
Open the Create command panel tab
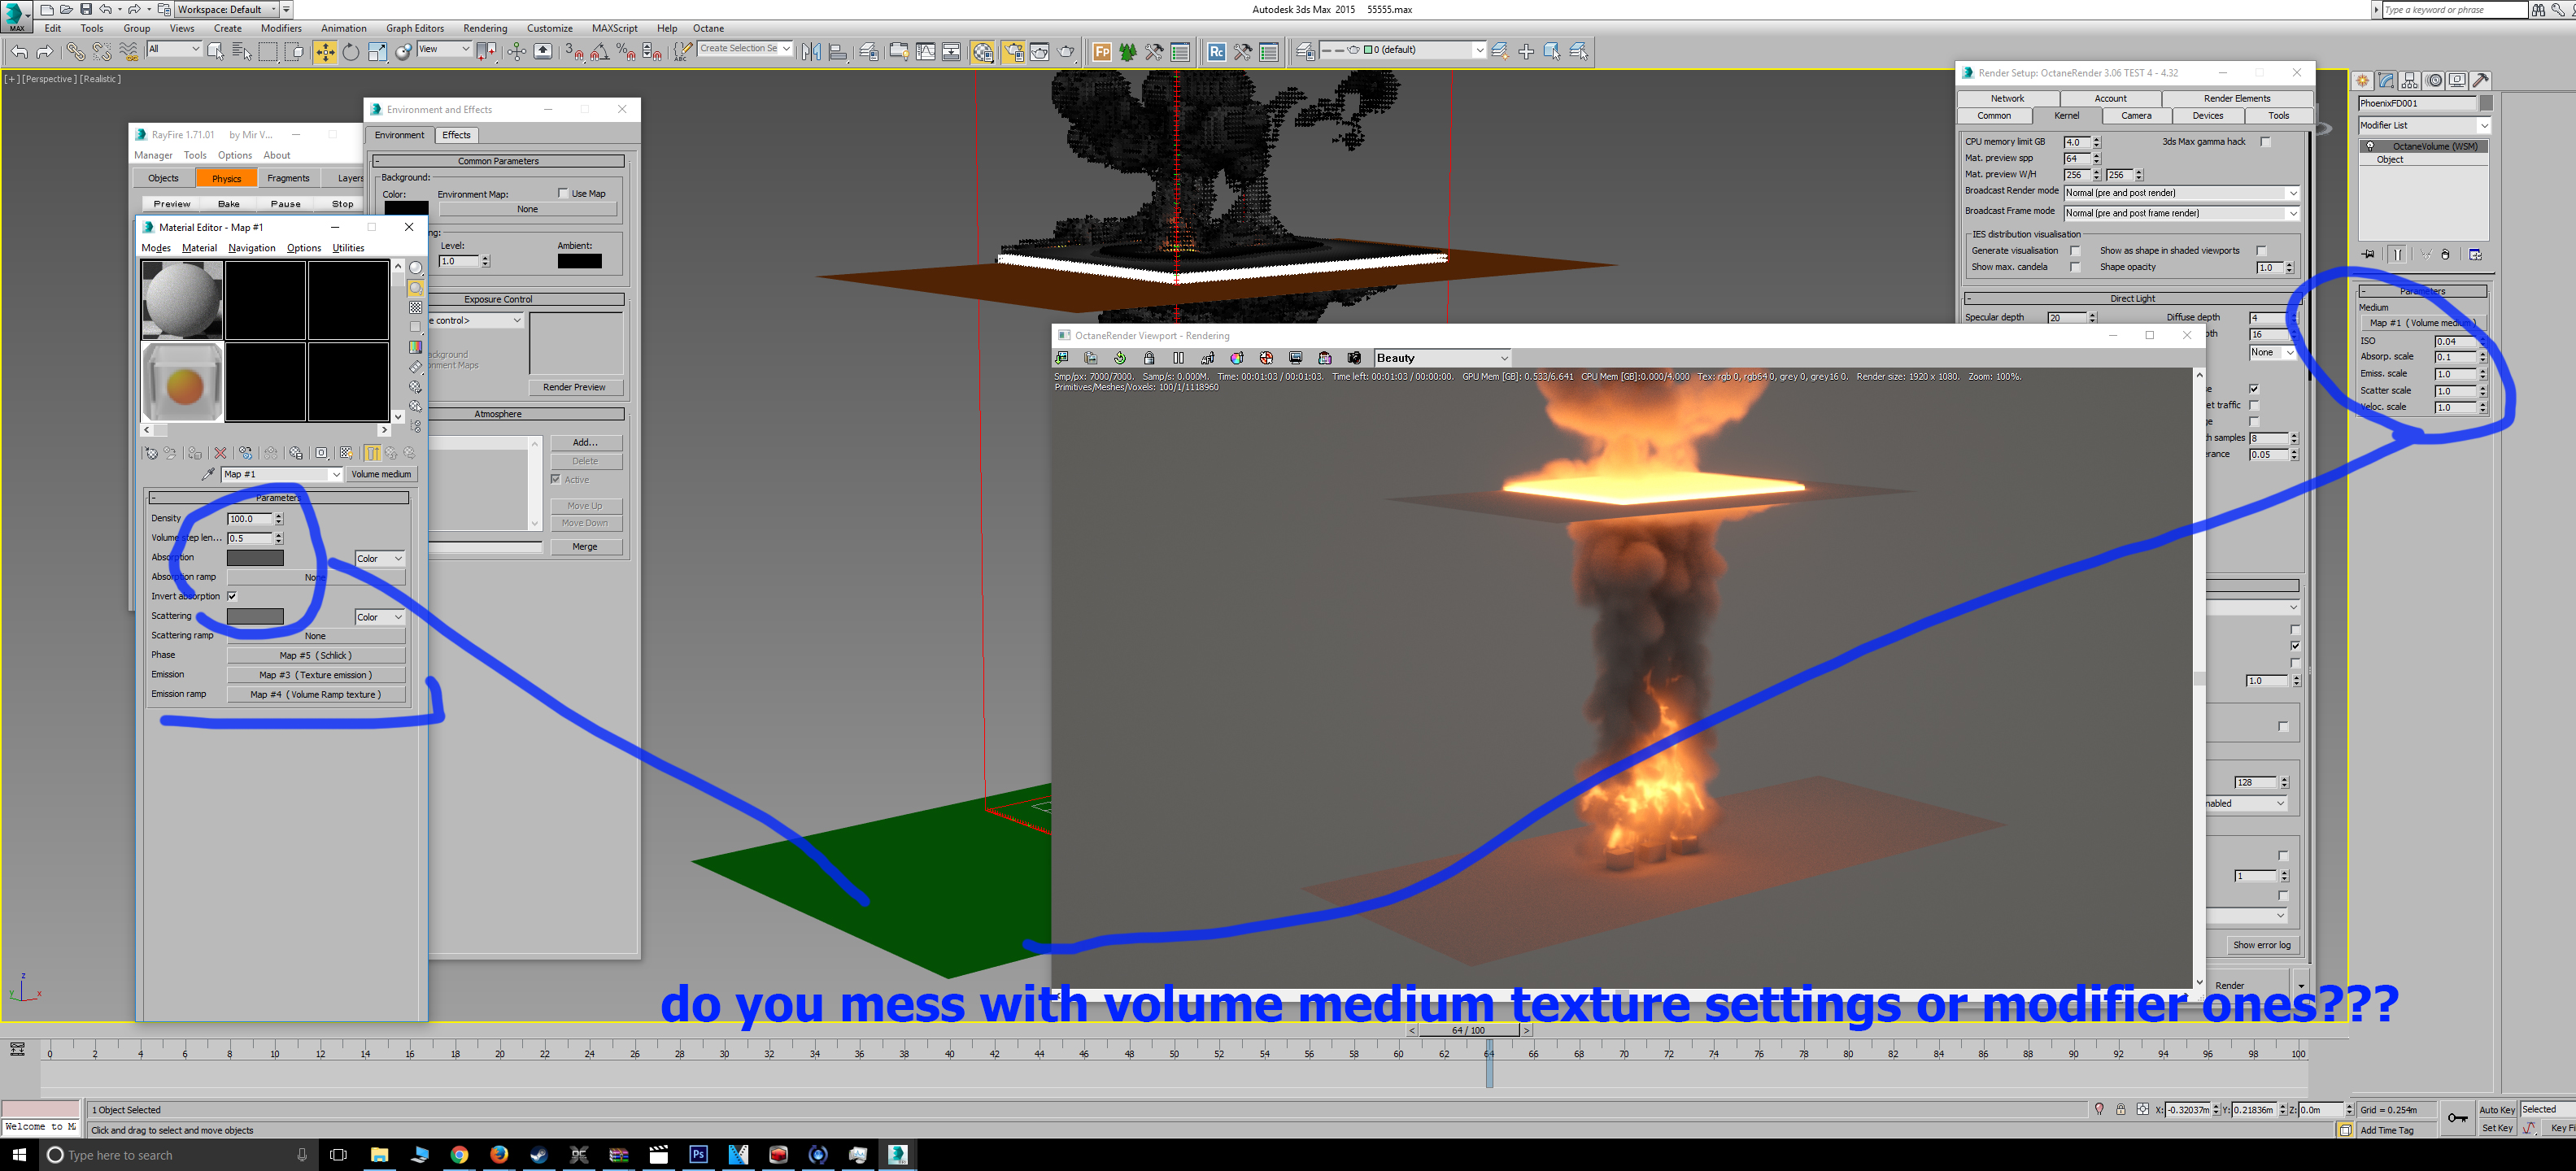(2363, 80)
